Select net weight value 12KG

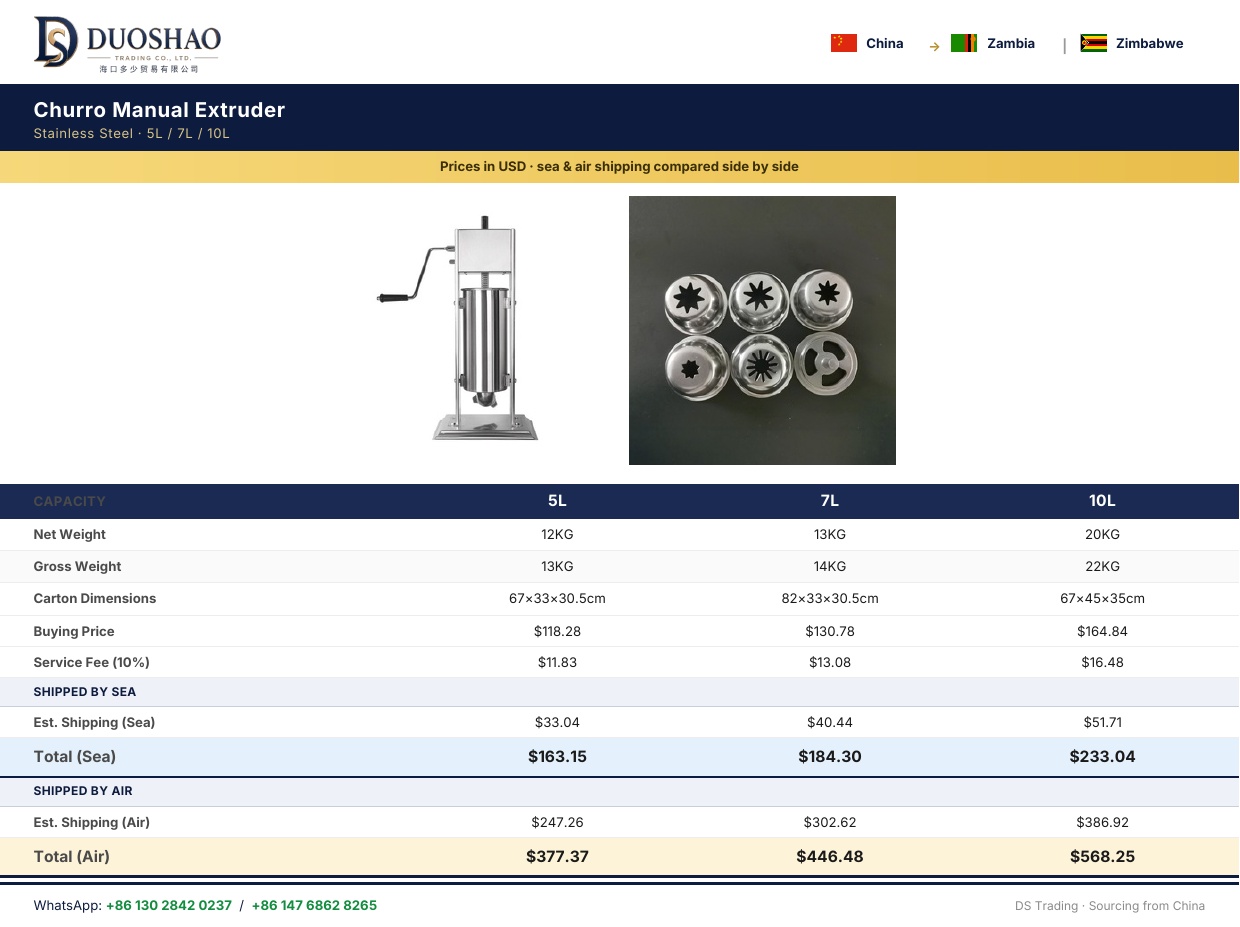pos(557,534)
